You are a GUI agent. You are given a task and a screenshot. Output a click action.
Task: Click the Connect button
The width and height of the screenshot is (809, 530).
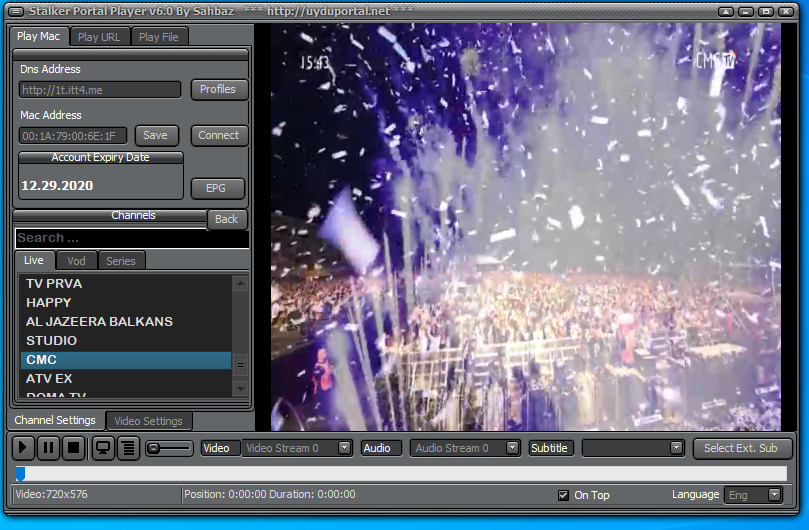click(x=219, y=135)
